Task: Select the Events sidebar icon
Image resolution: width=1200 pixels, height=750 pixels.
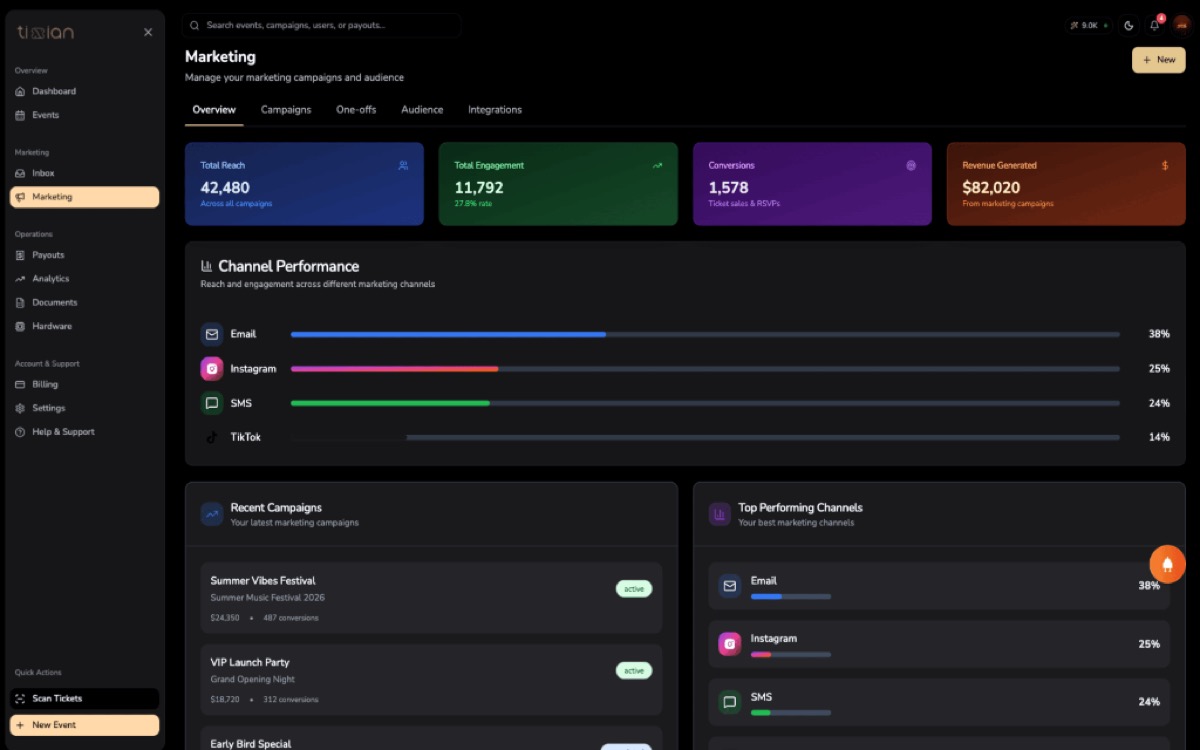Action: point(45,115)
